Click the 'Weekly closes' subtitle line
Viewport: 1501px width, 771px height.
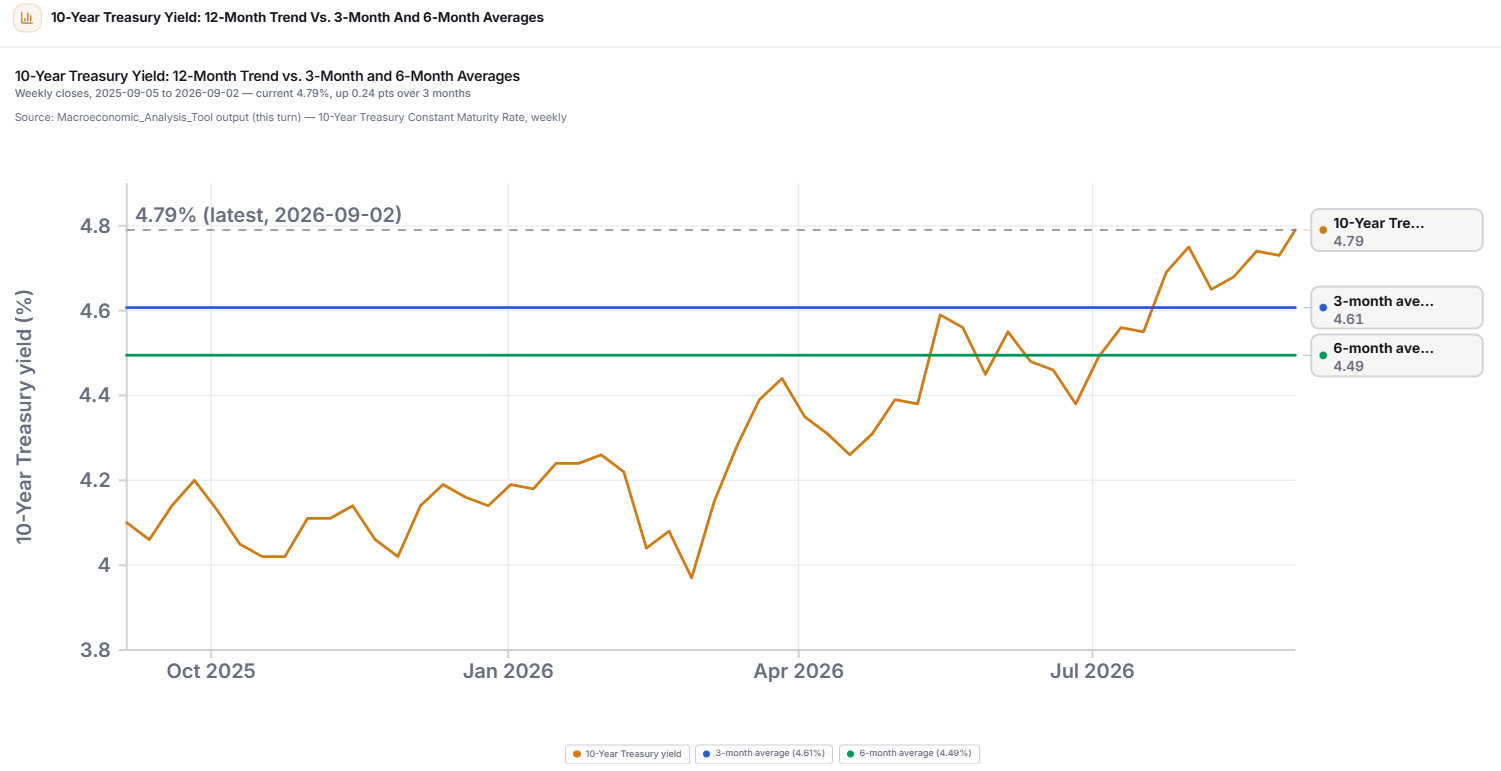tap(243, 93)
